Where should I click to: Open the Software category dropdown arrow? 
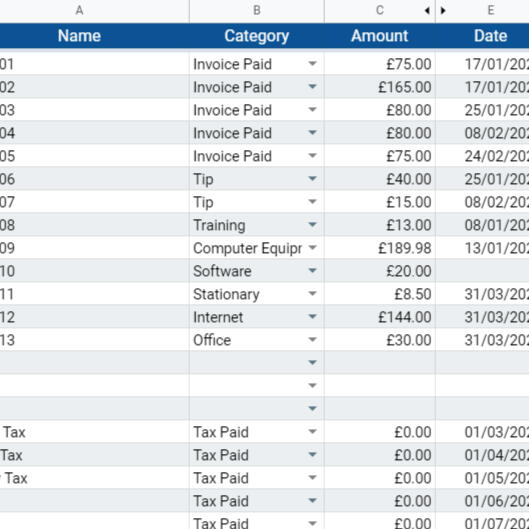coord(312,270)
